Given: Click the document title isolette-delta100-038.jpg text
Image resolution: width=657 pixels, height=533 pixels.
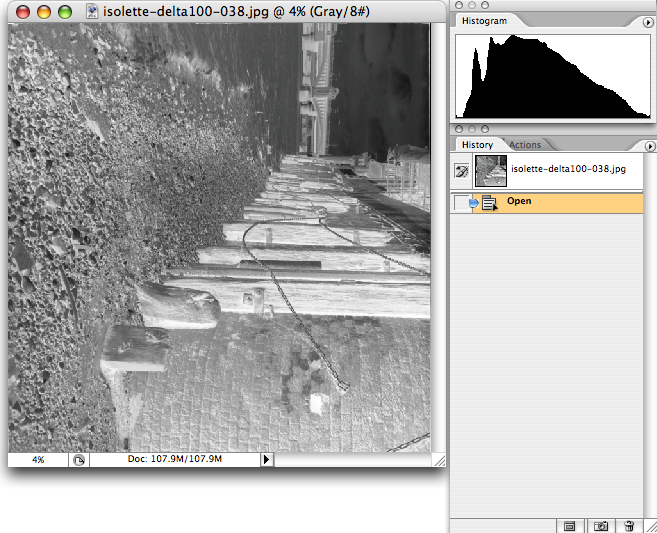Looking at the screenshot, I should pyautogui.click(x=186, y=11).
